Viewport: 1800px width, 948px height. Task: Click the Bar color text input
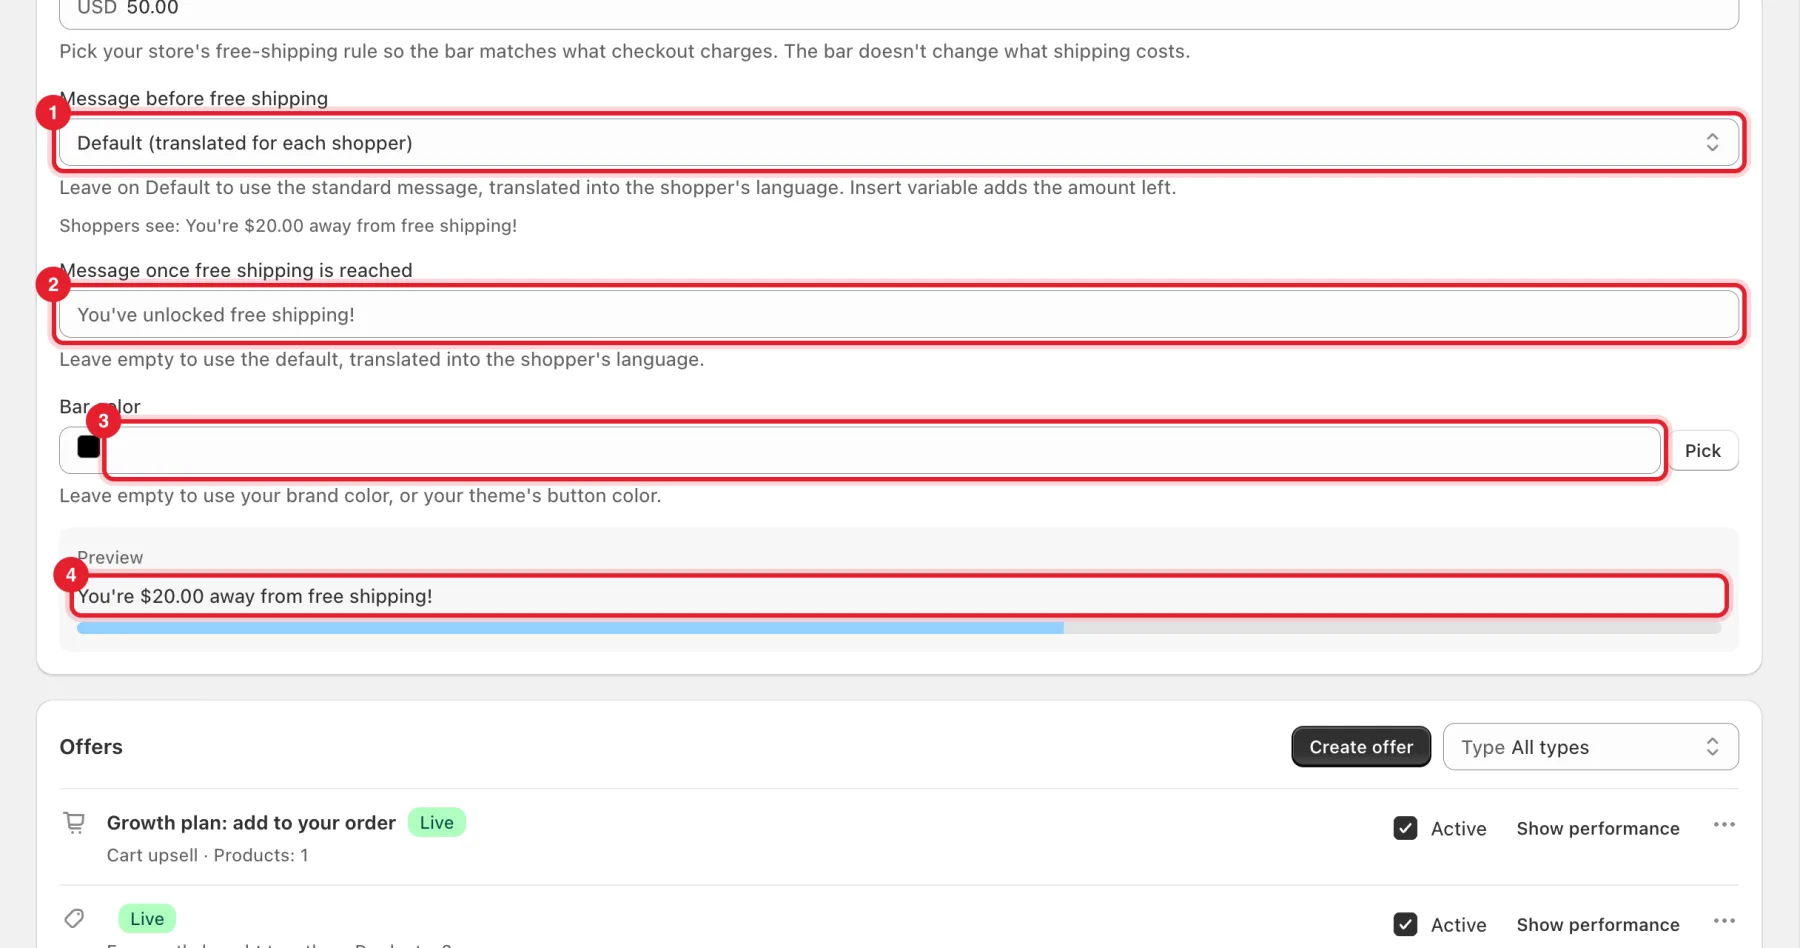[x=884, y=450]
